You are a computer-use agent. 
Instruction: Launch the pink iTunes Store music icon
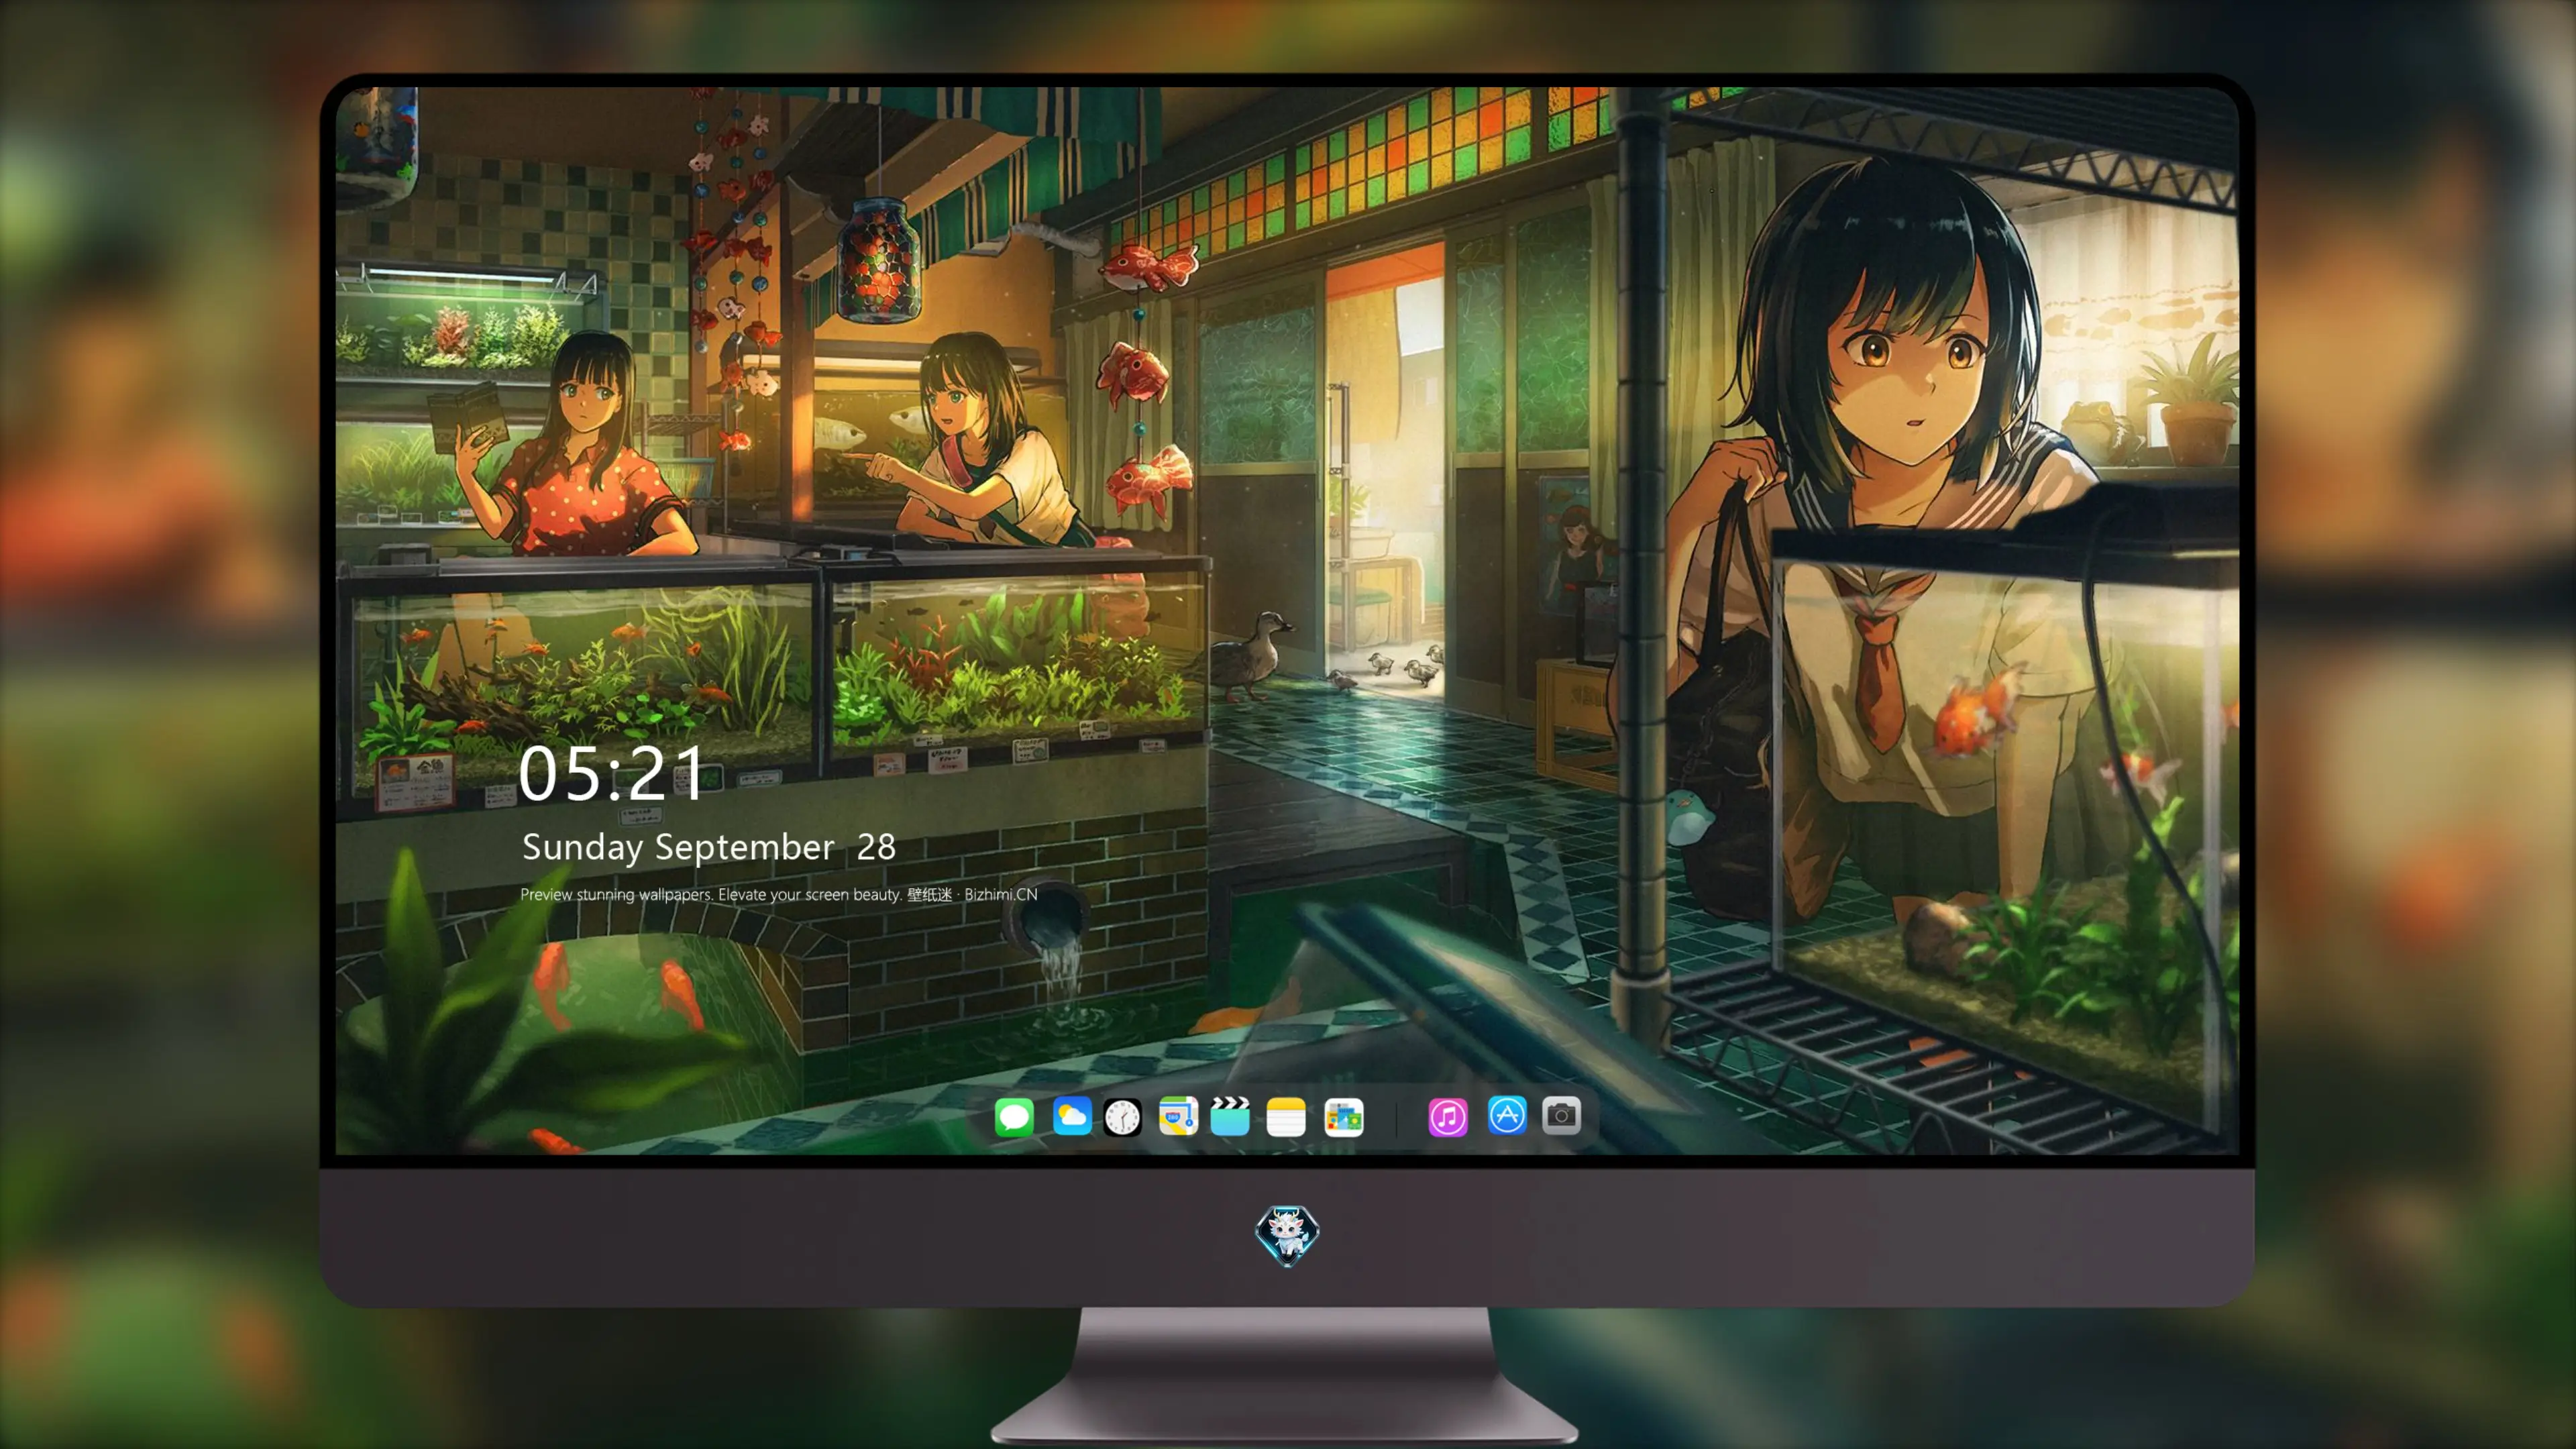1448,1116
